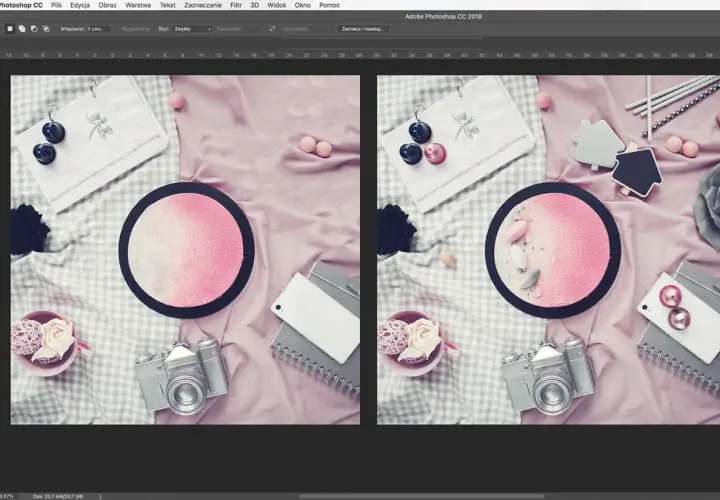
Task: Open the Widok menu
Action: tap(276, 5)
